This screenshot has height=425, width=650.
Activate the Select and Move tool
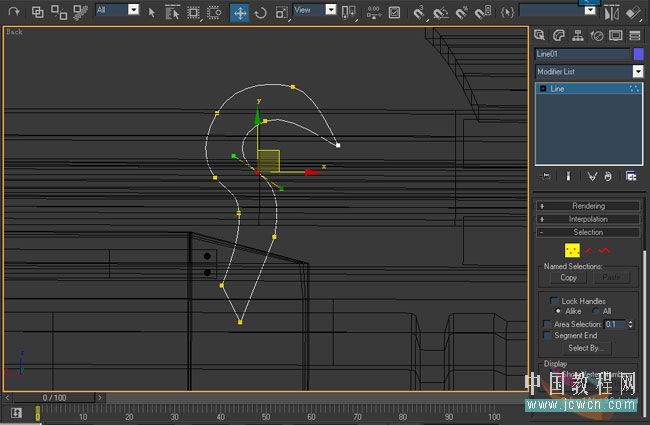pyautogui.click(x=240, y=13)
